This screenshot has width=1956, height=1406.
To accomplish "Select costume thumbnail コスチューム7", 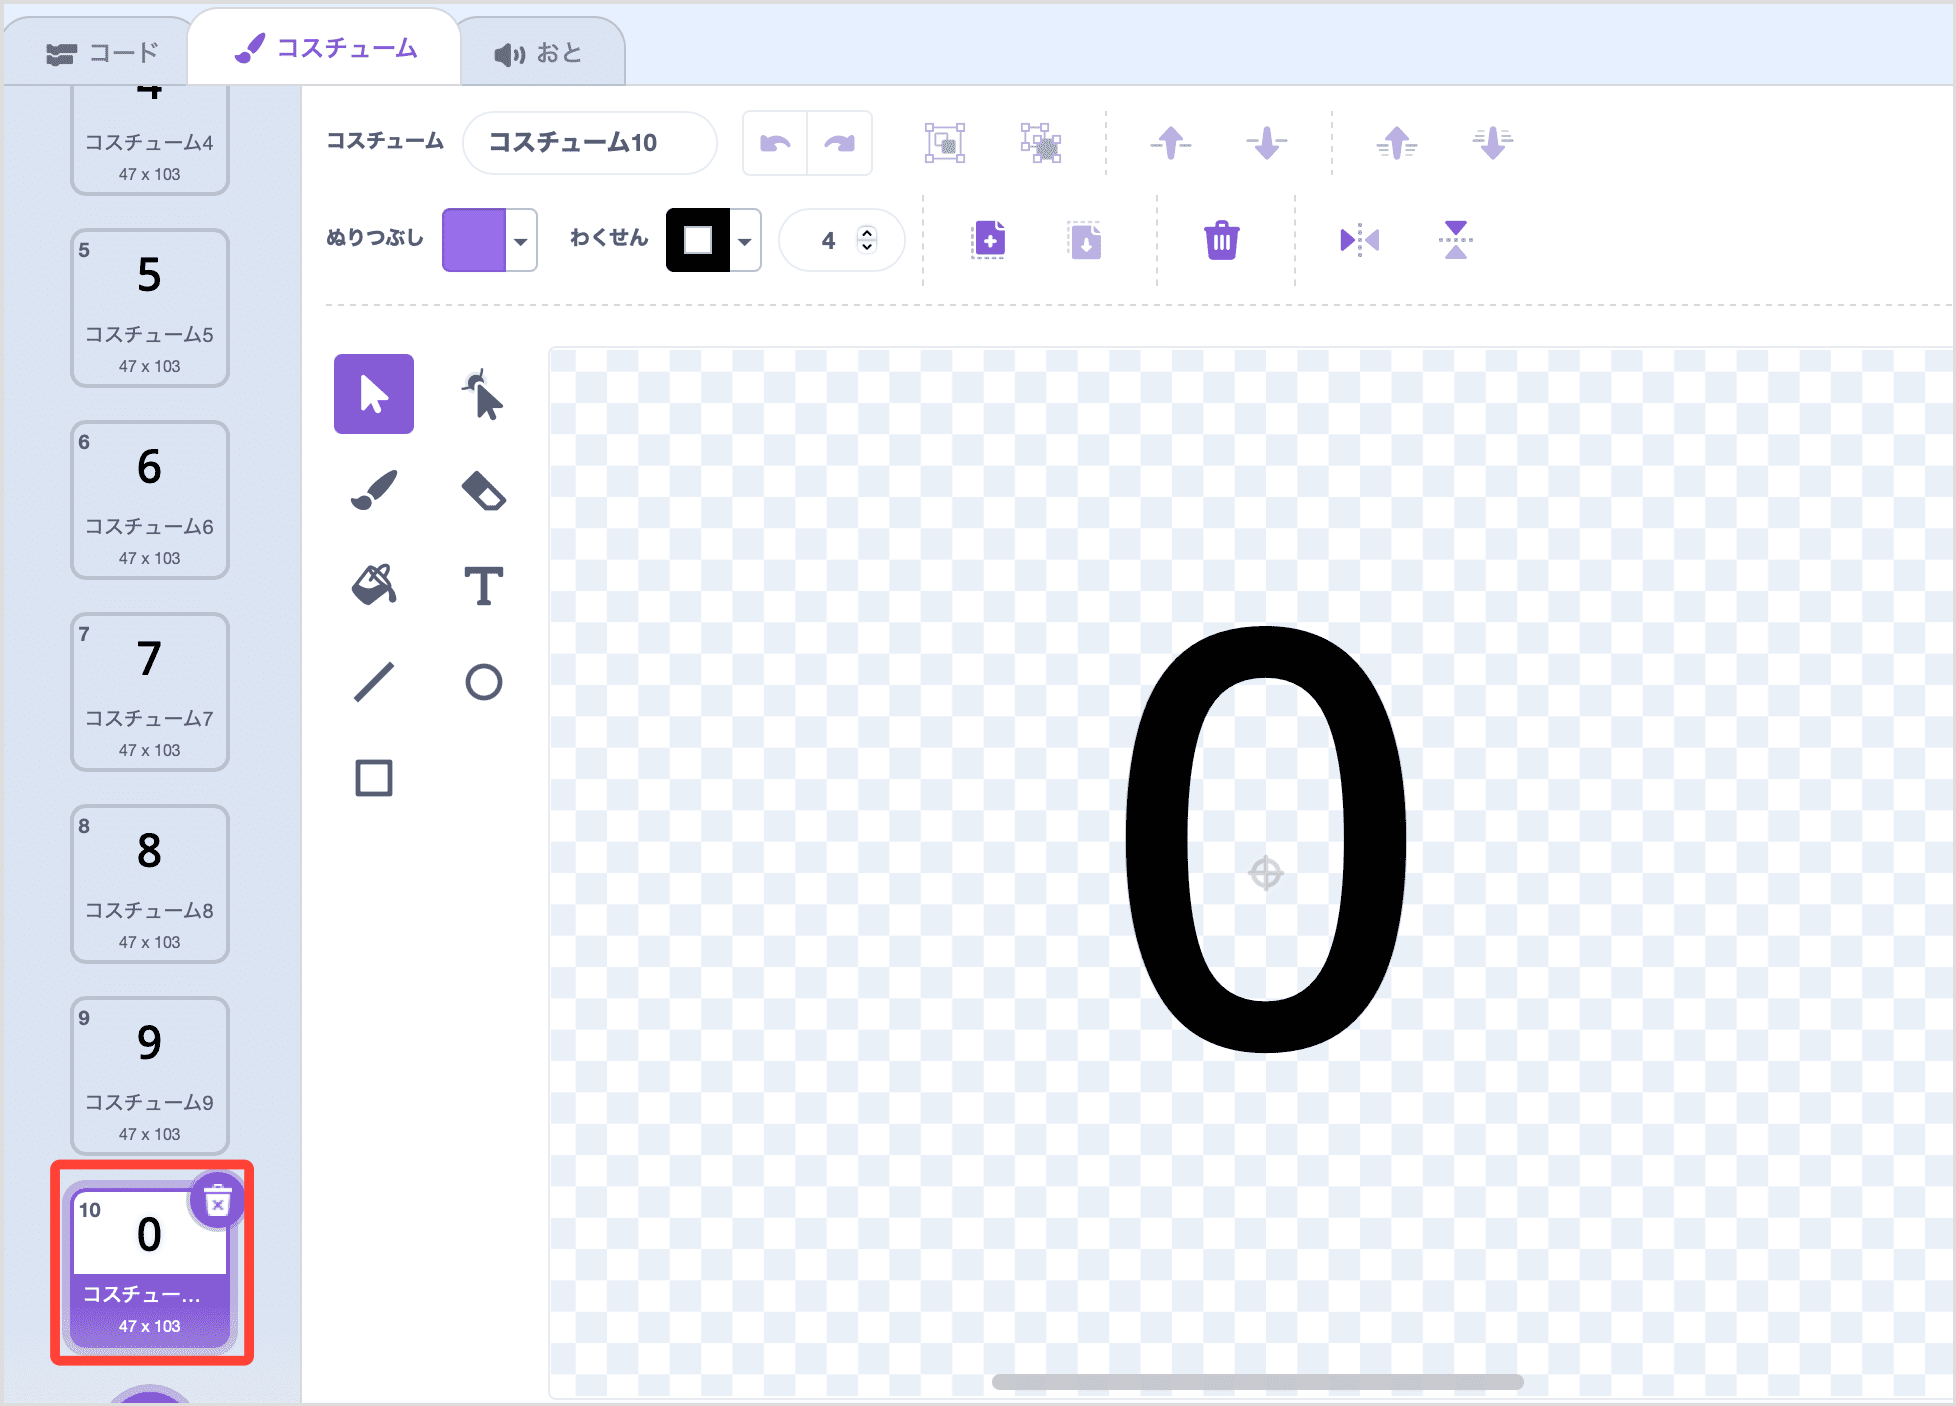I will tap(150, 692).
